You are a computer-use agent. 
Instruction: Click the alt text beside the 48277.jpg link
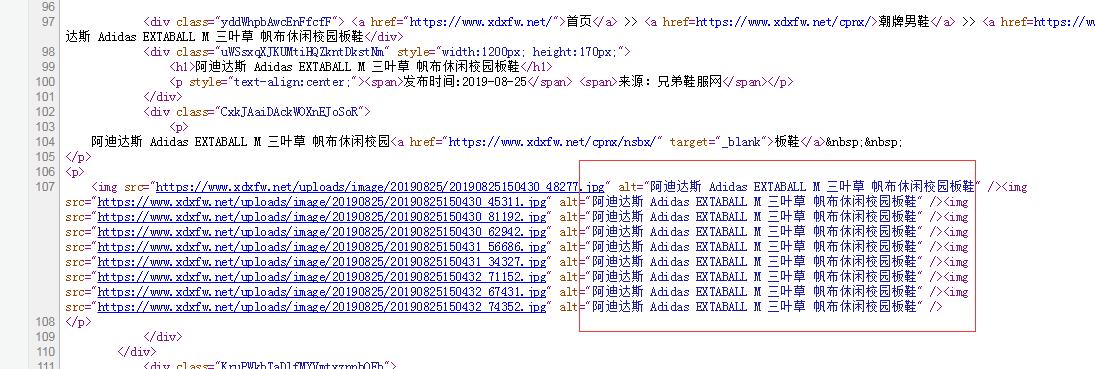(812, 187)
